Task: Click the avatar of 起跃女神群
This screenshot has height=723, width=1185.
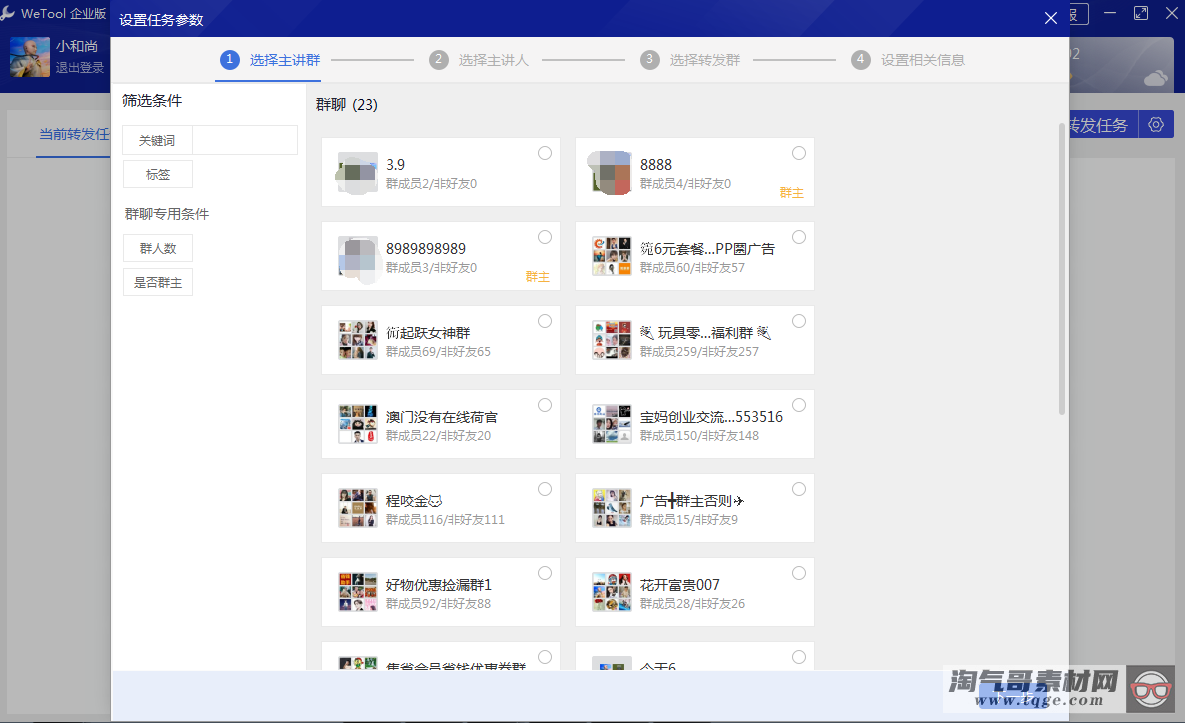Action: [357, 340]
